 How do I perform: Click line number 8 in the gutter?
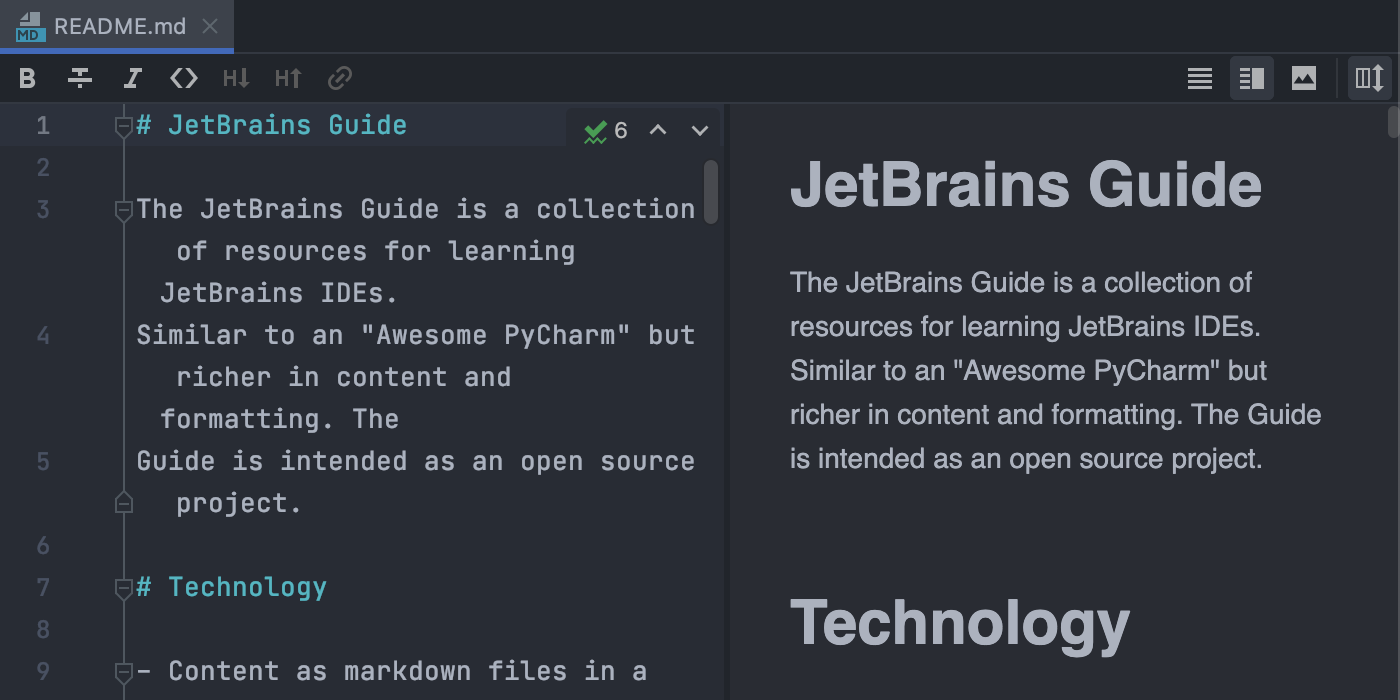pyautogui.click(x=42, y=629)
